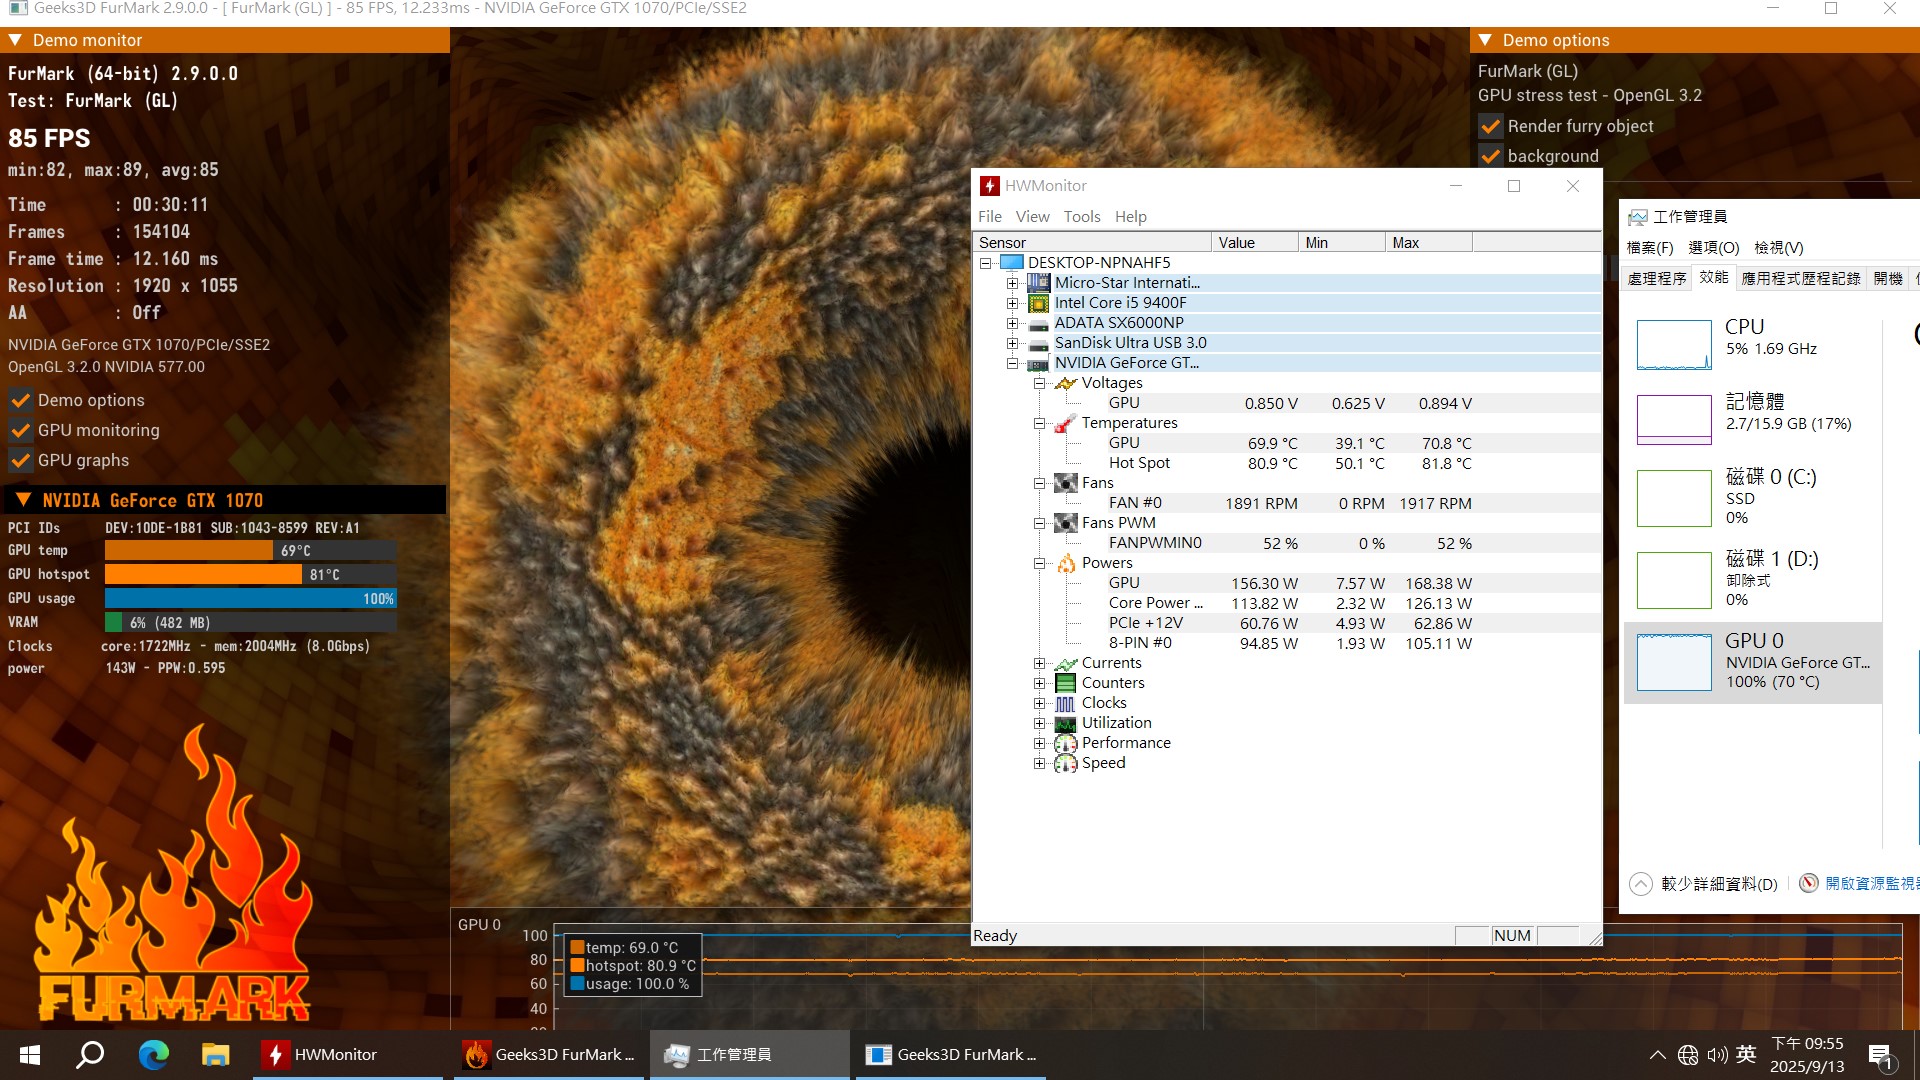Click the 英 input language indicator
The image size is (1920, 1080).
coord(1746,1055)
